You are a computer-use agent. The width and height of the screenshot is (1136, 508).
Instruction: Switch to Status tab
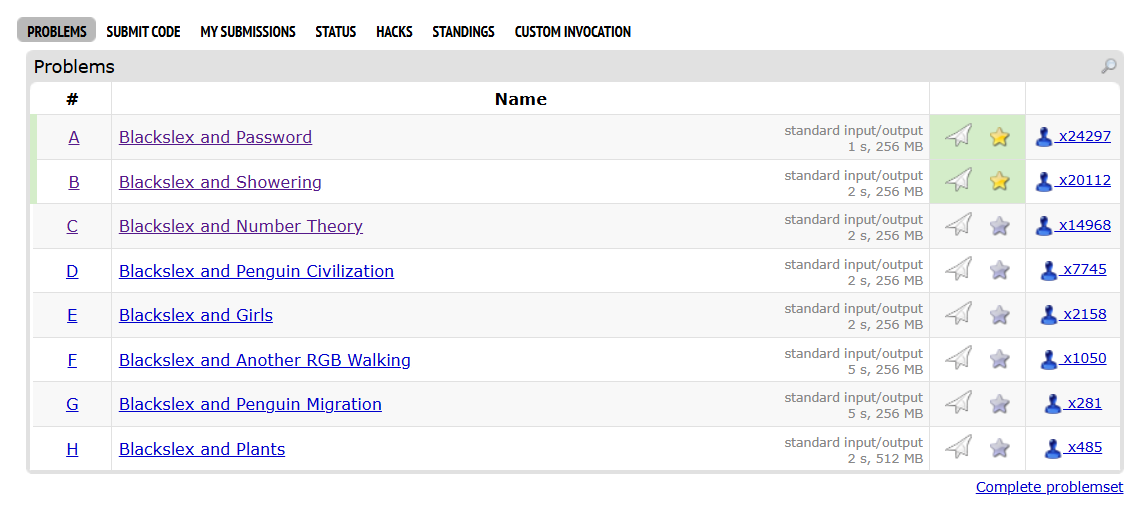(335, 32)
